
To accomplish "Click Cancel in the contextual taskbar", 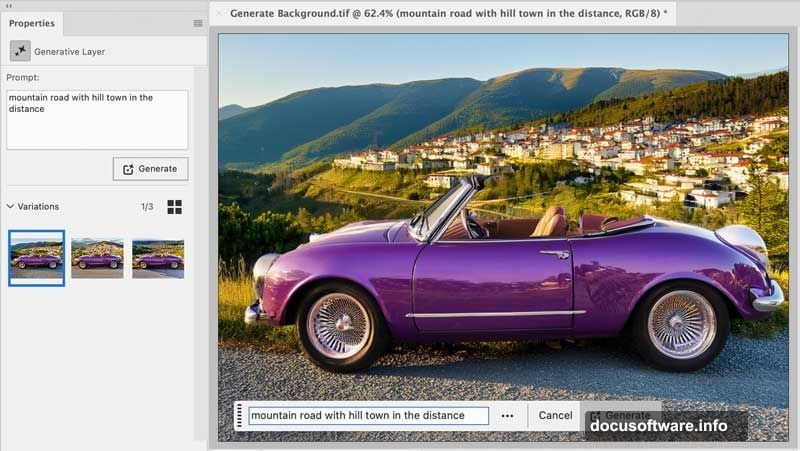I will click(555, 416).
